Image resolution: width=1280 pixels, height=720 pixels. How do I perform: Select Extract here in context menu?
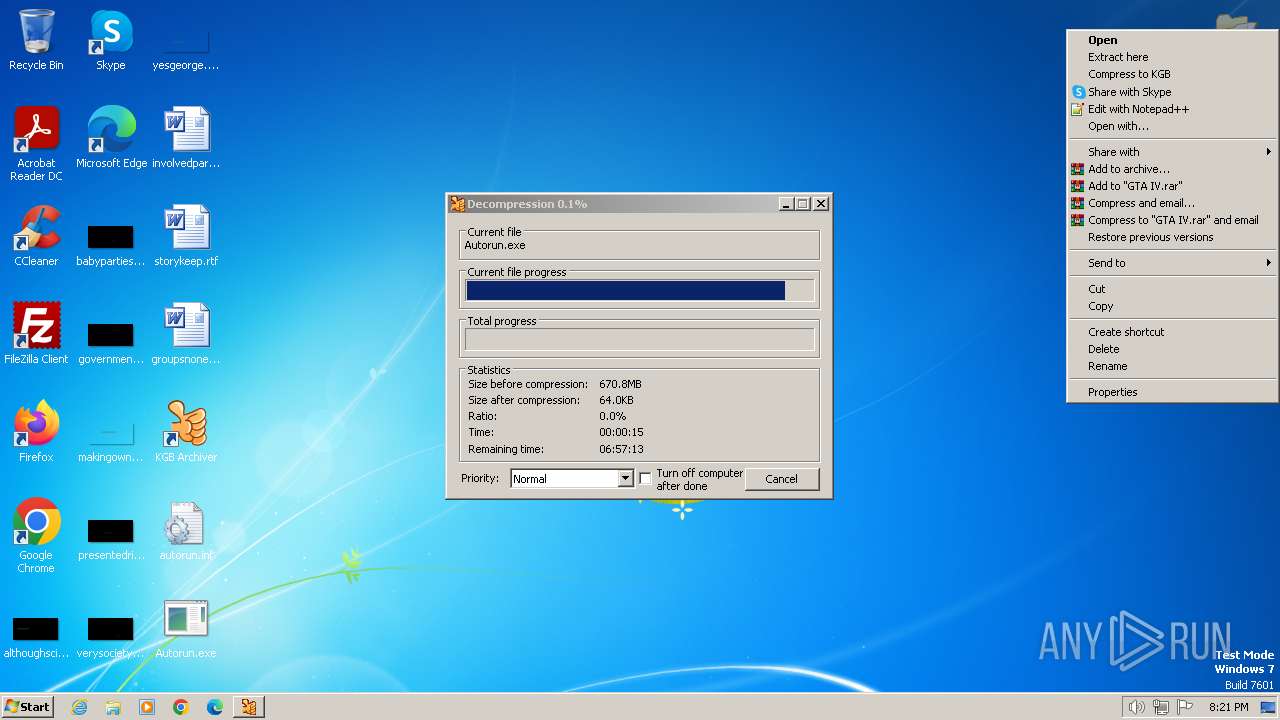tap(1172, 57)
